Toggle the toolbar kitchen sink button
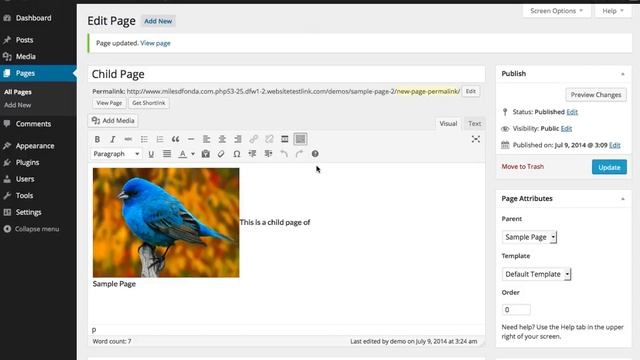This screenshot has width=640, height=360. click(x=300, y=139)
